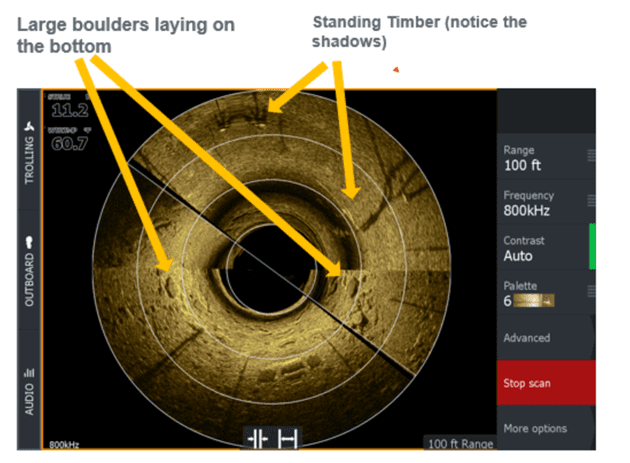Viewport: 630px width, 463px height.
Task: Open More options in the menu
Action: tap(546, 428)
